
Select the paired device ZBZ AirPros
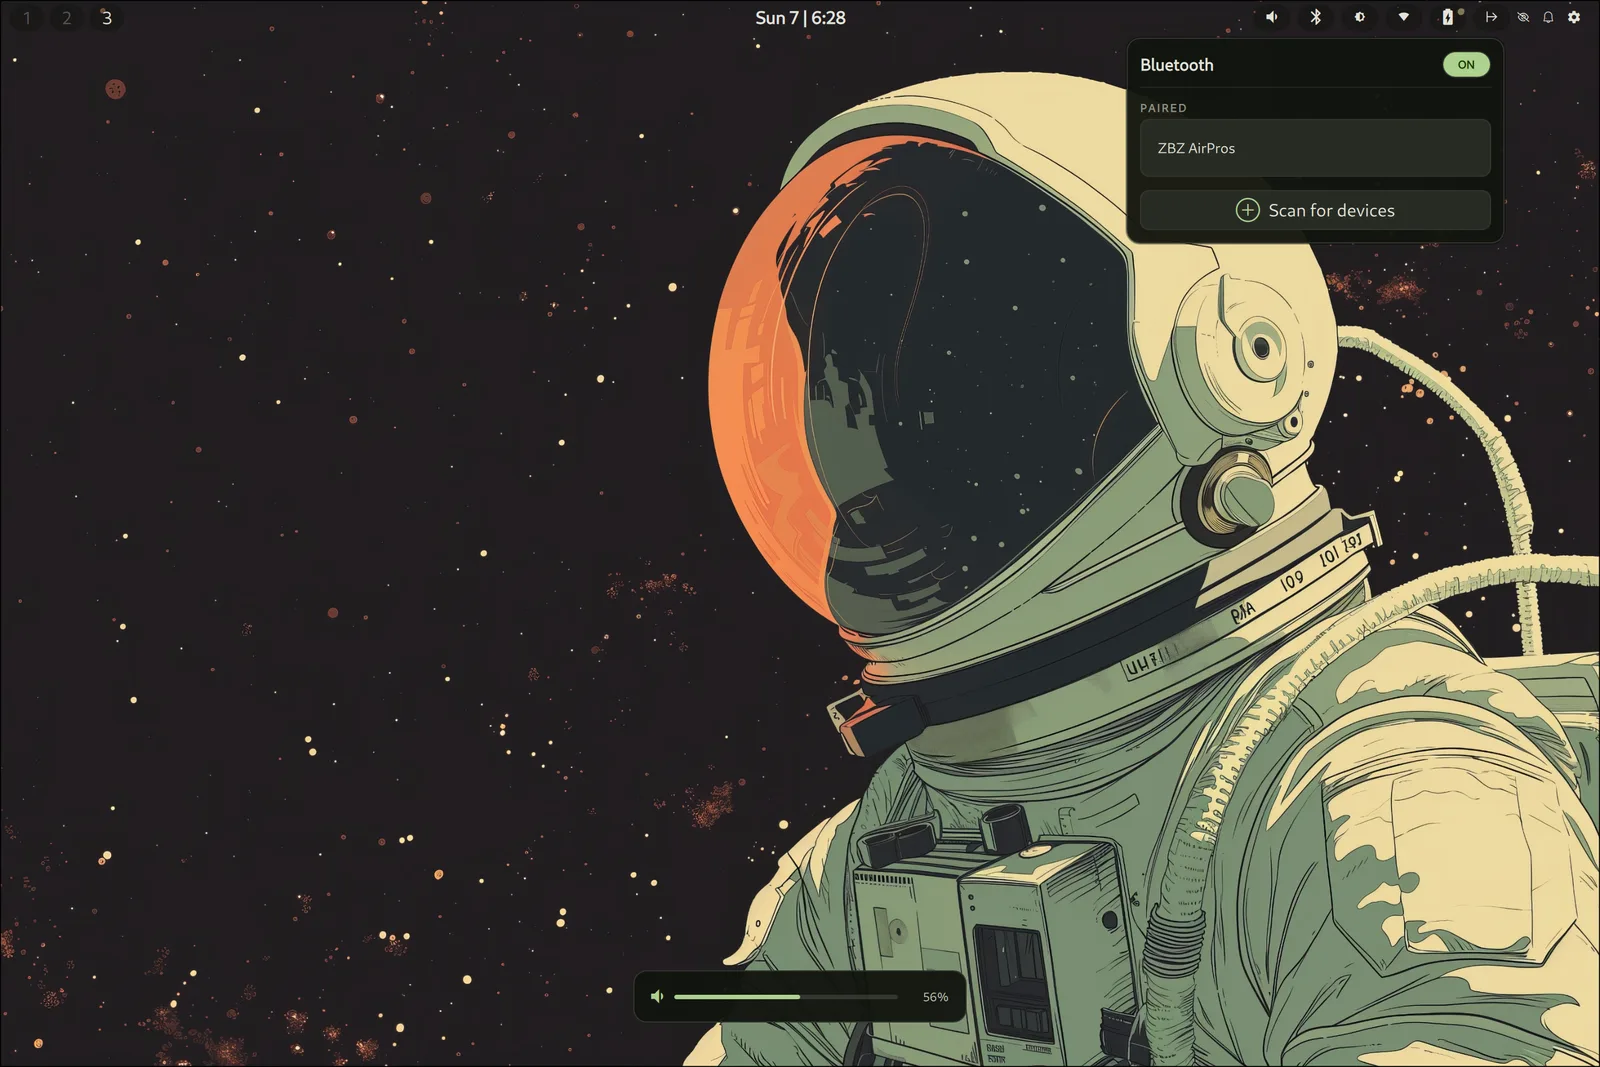coord(1315,148)
